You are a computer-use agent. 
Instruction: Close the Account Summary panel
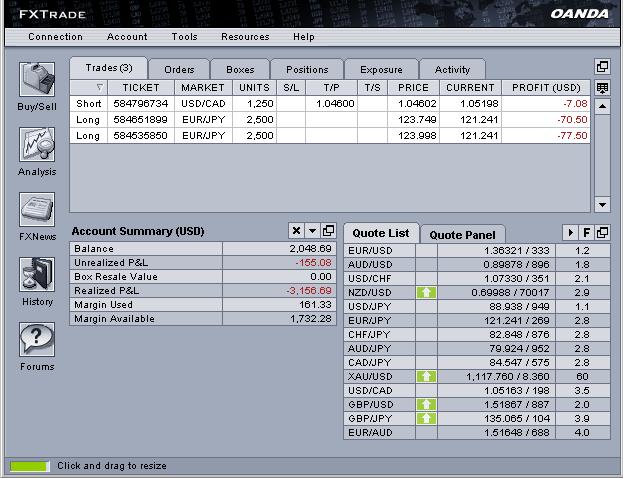coord(296,230)
